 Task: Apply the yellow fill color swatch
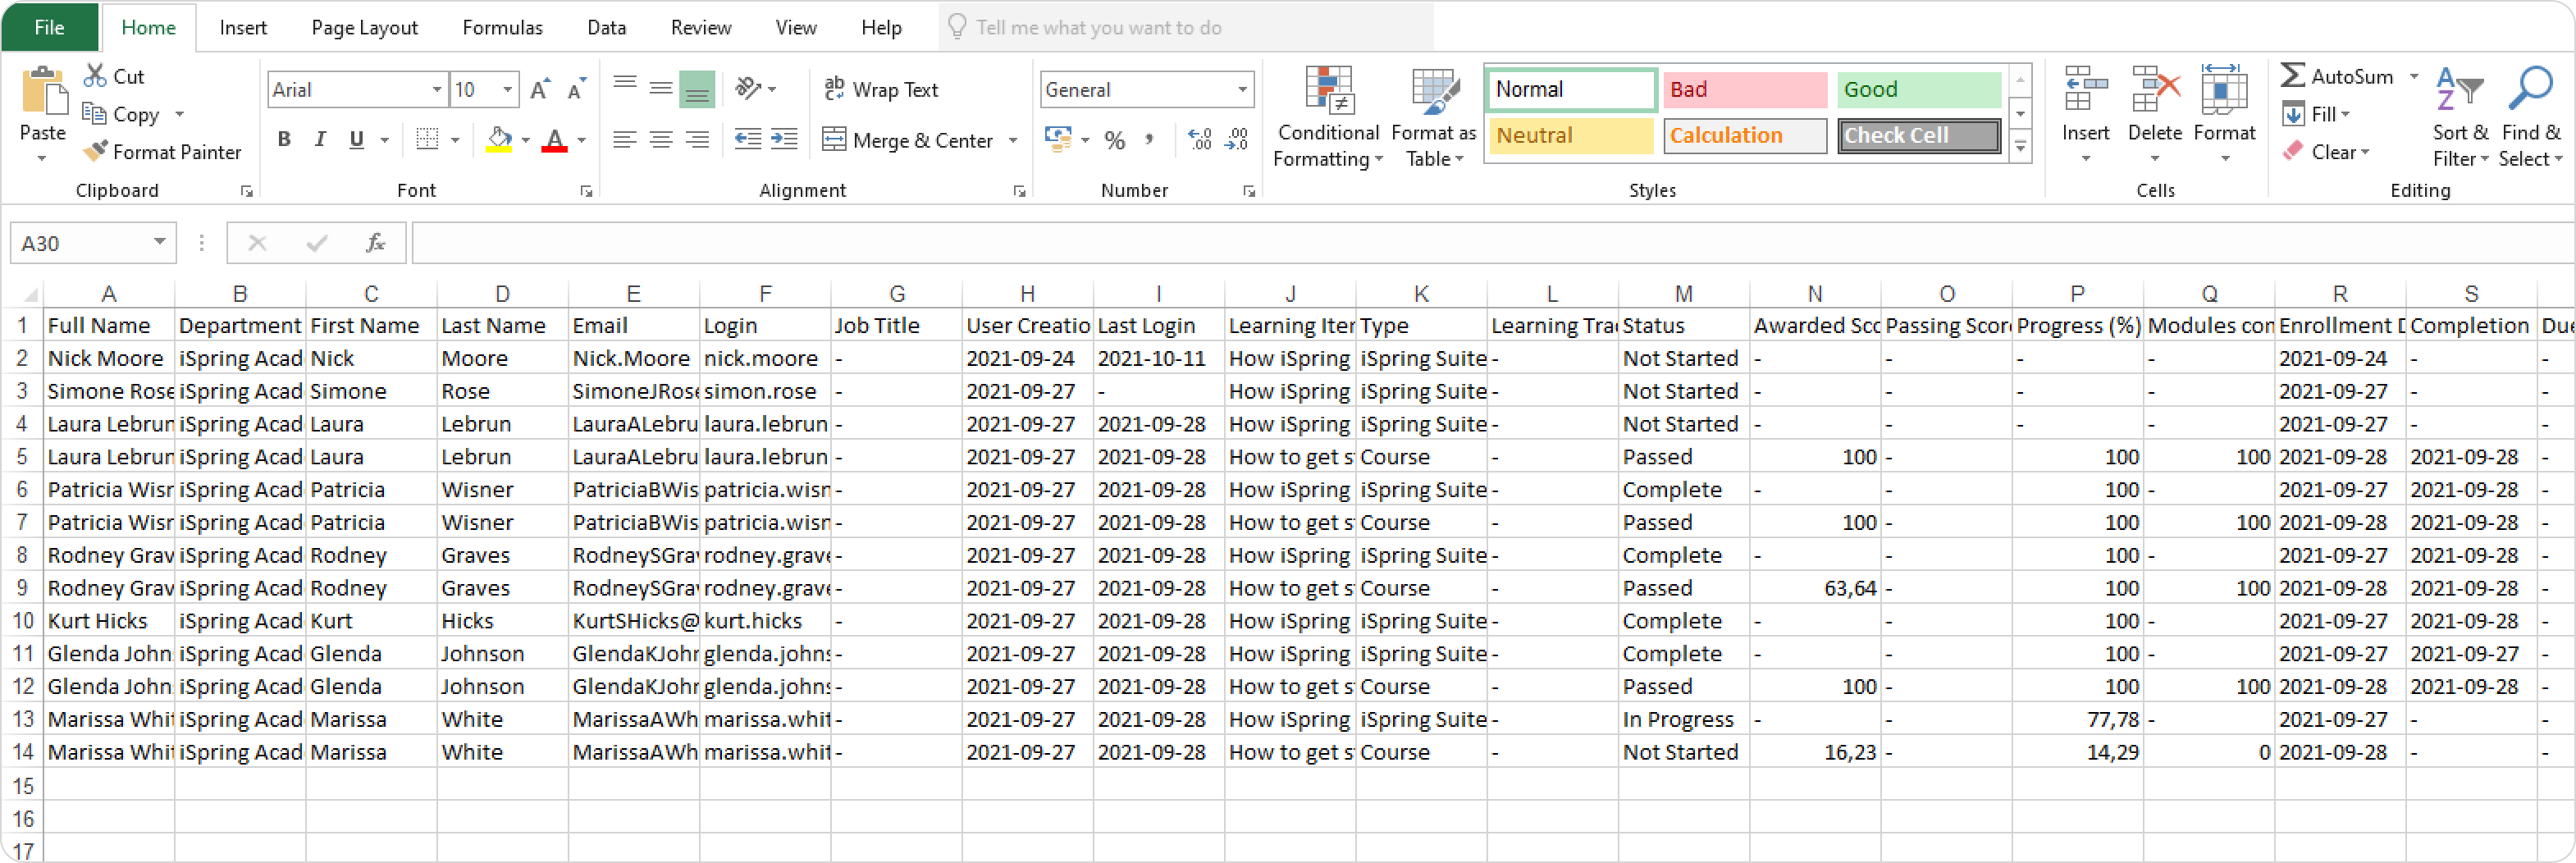pos(499,141)
